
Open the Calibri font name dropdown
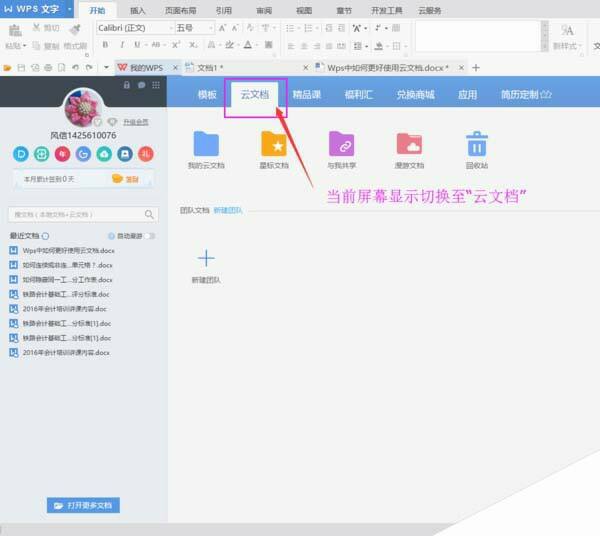[171, 28]
